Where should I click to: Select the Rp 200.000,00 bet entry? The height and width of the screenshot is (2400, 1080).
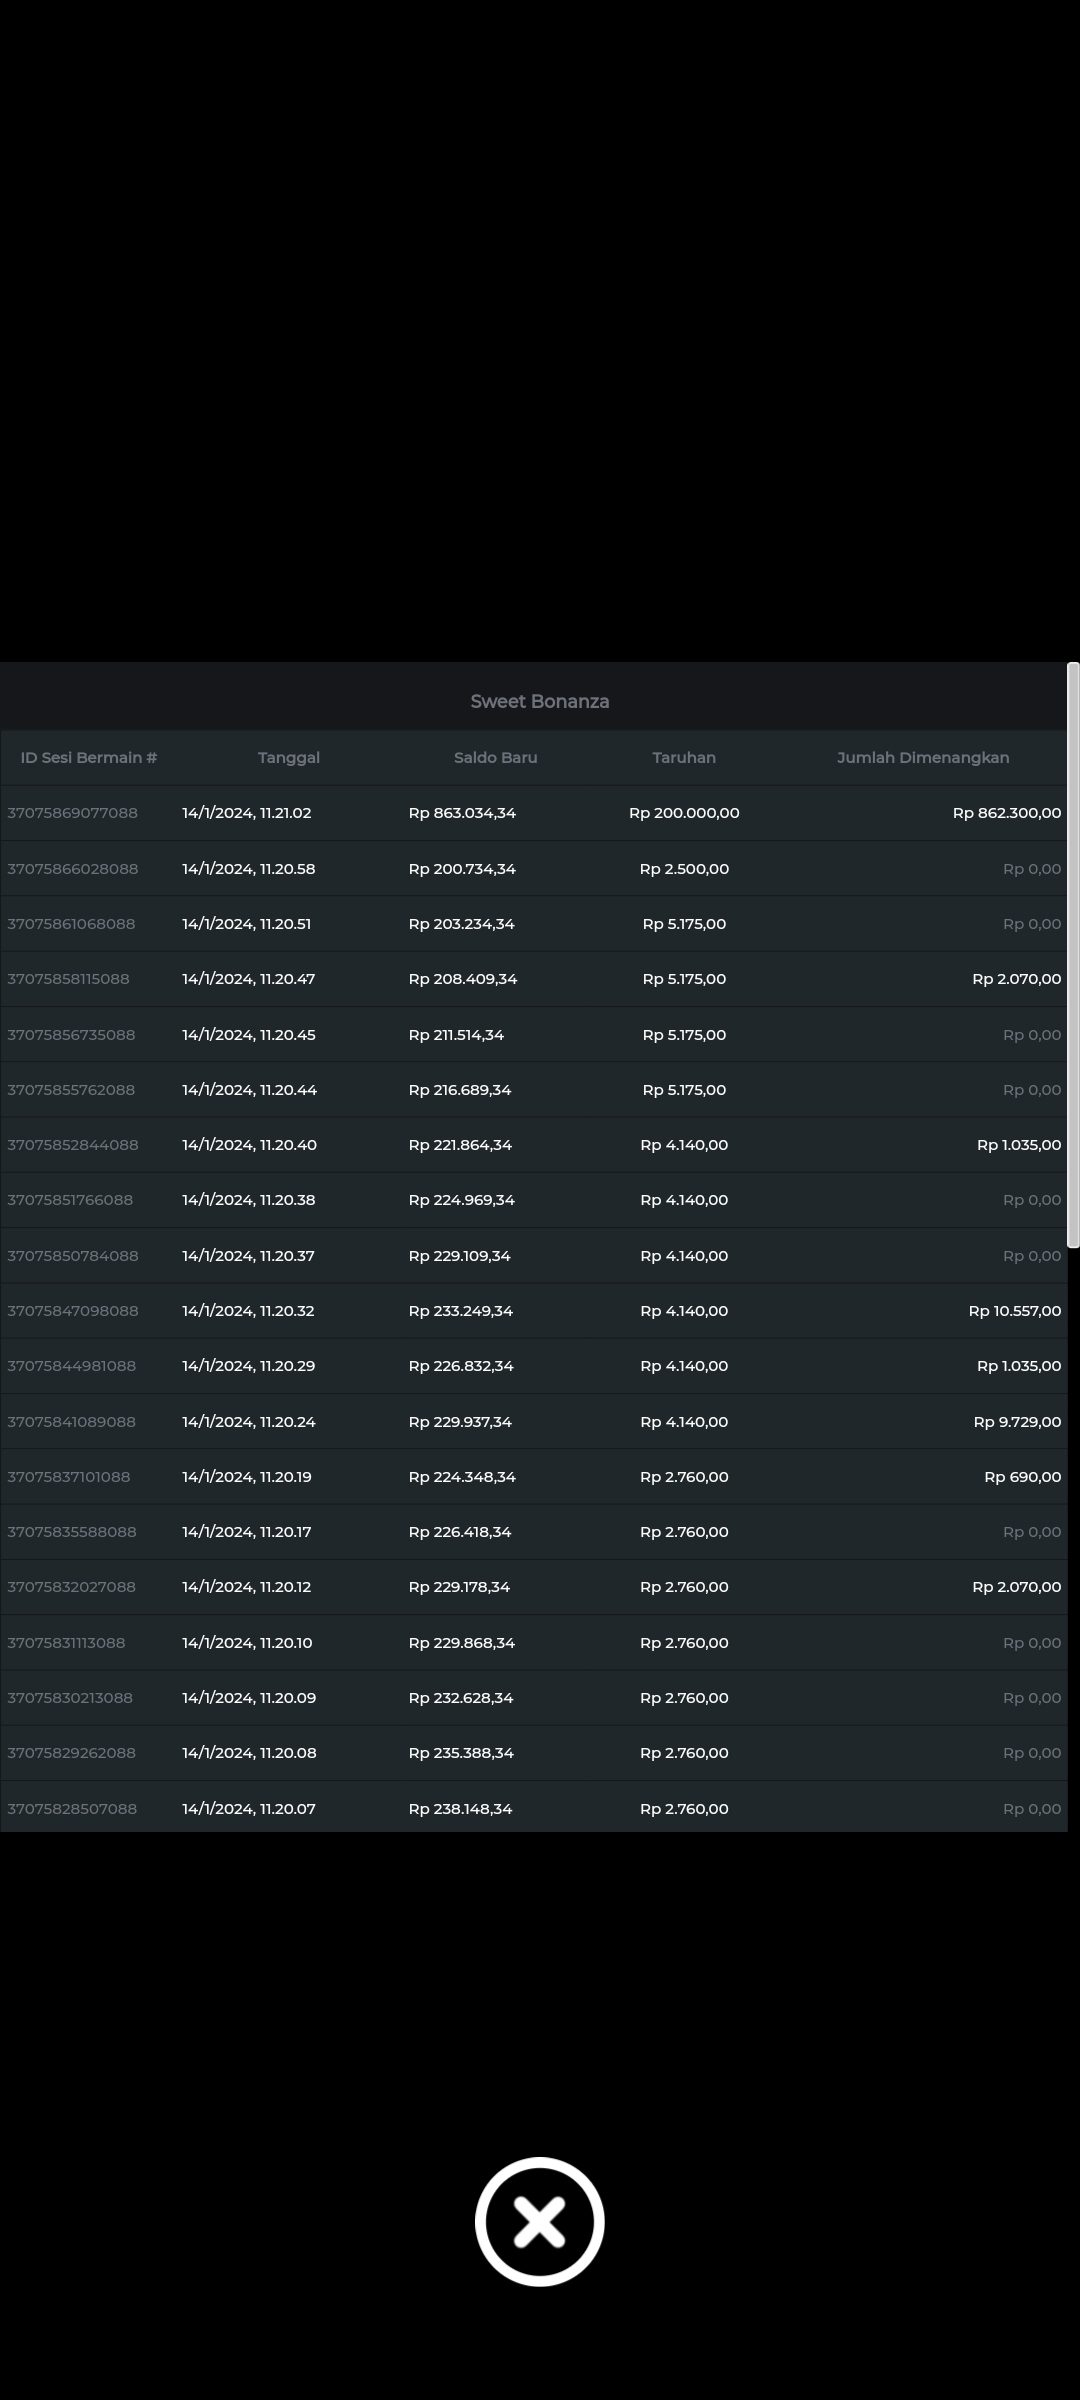coord(684,813)
